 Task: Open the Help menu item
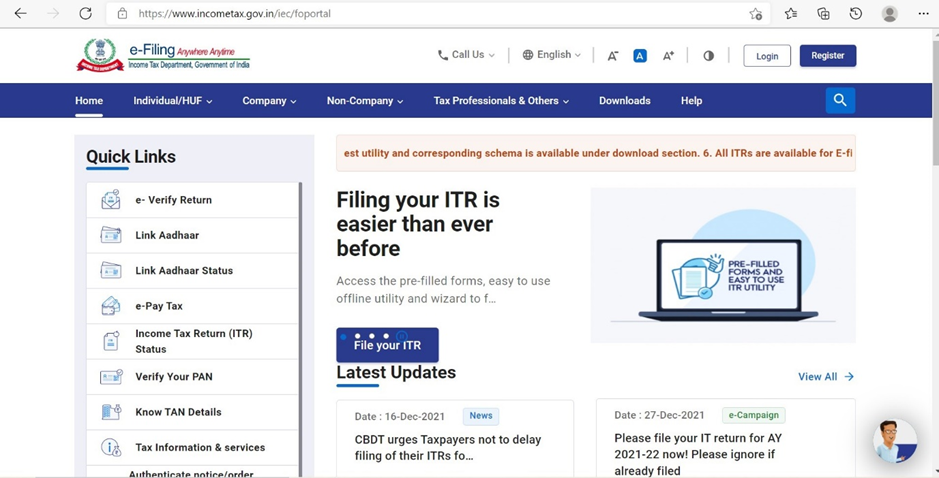coord(691,101)
